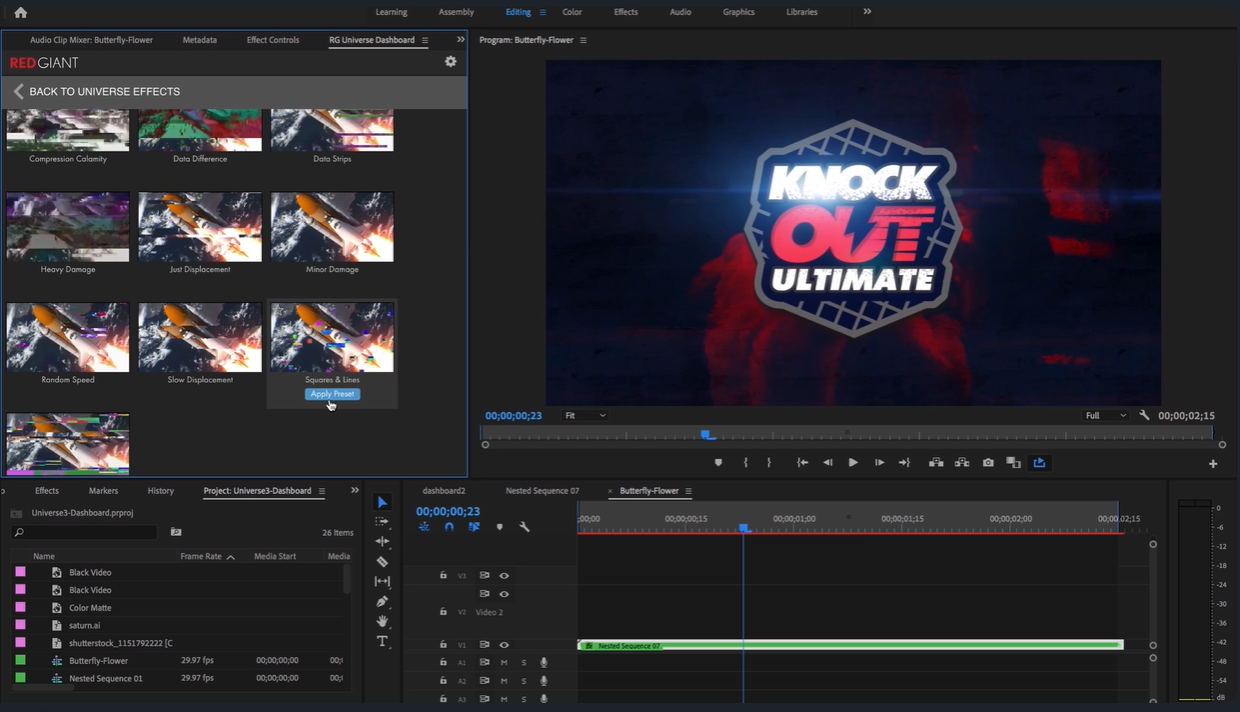Select the Heavy Damage preset thumbnail

point(68,227)
